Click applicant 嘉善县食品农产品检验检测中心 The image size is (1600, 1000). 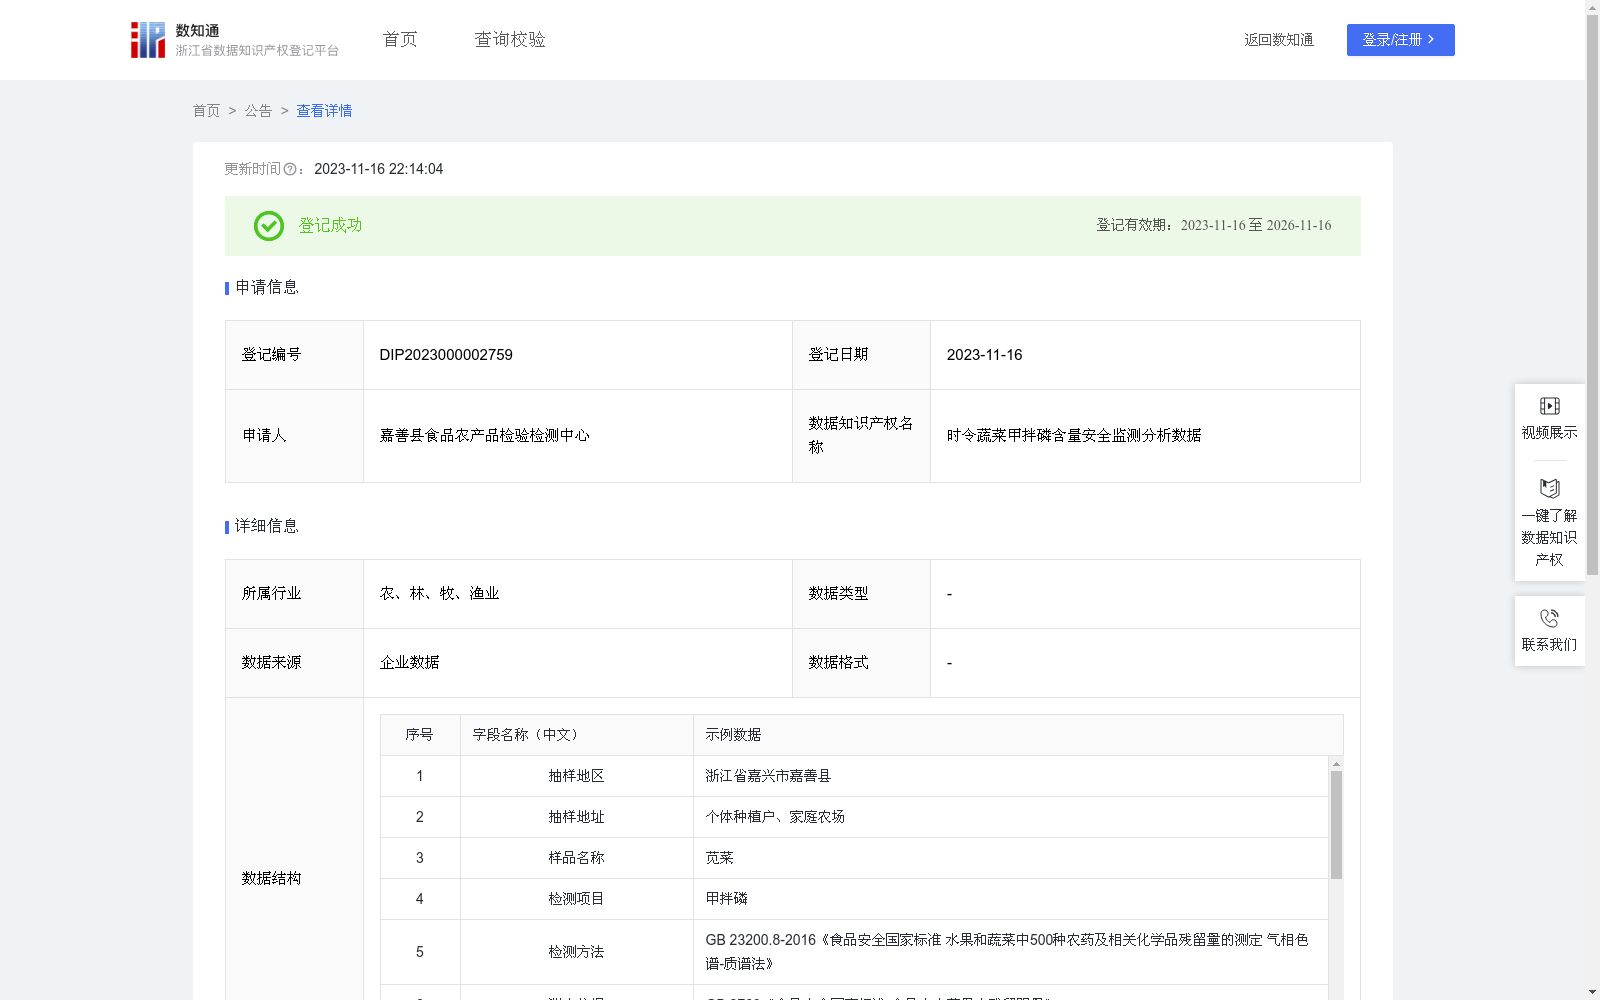click(x=485, y=436)
